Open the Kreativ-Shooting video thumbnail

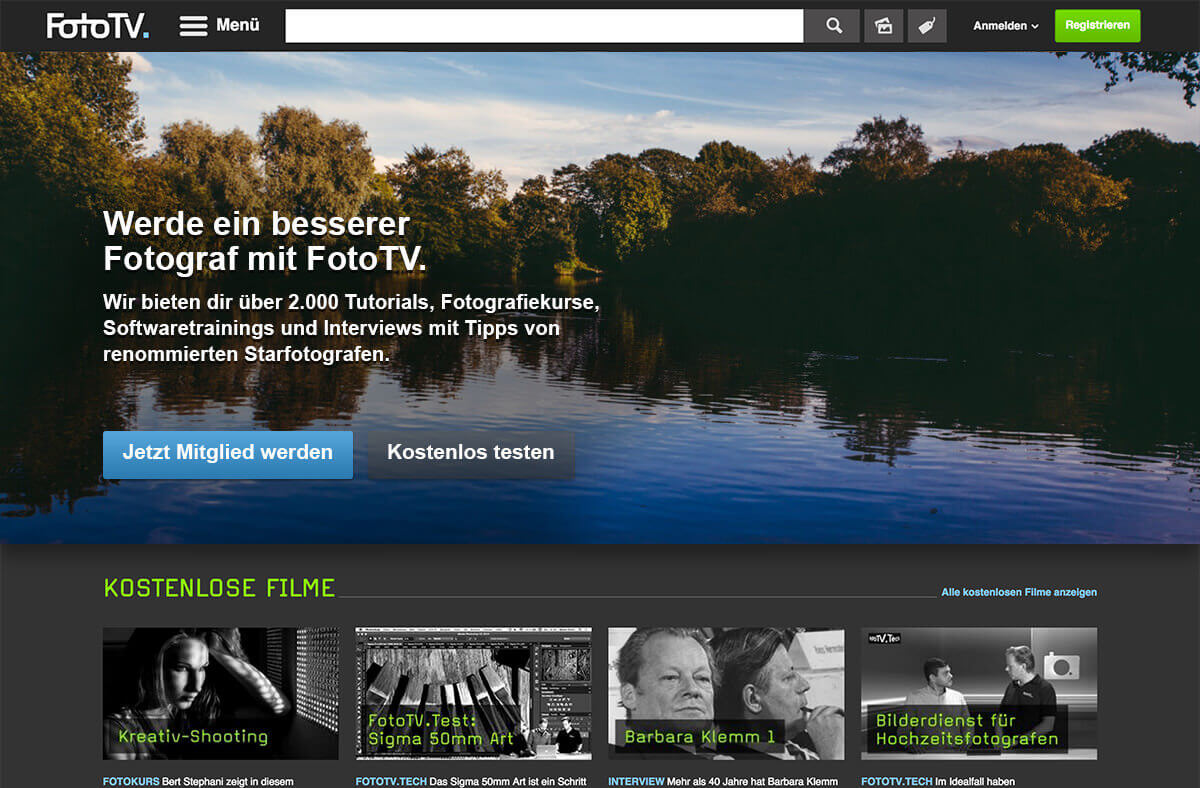pos(220,693)
